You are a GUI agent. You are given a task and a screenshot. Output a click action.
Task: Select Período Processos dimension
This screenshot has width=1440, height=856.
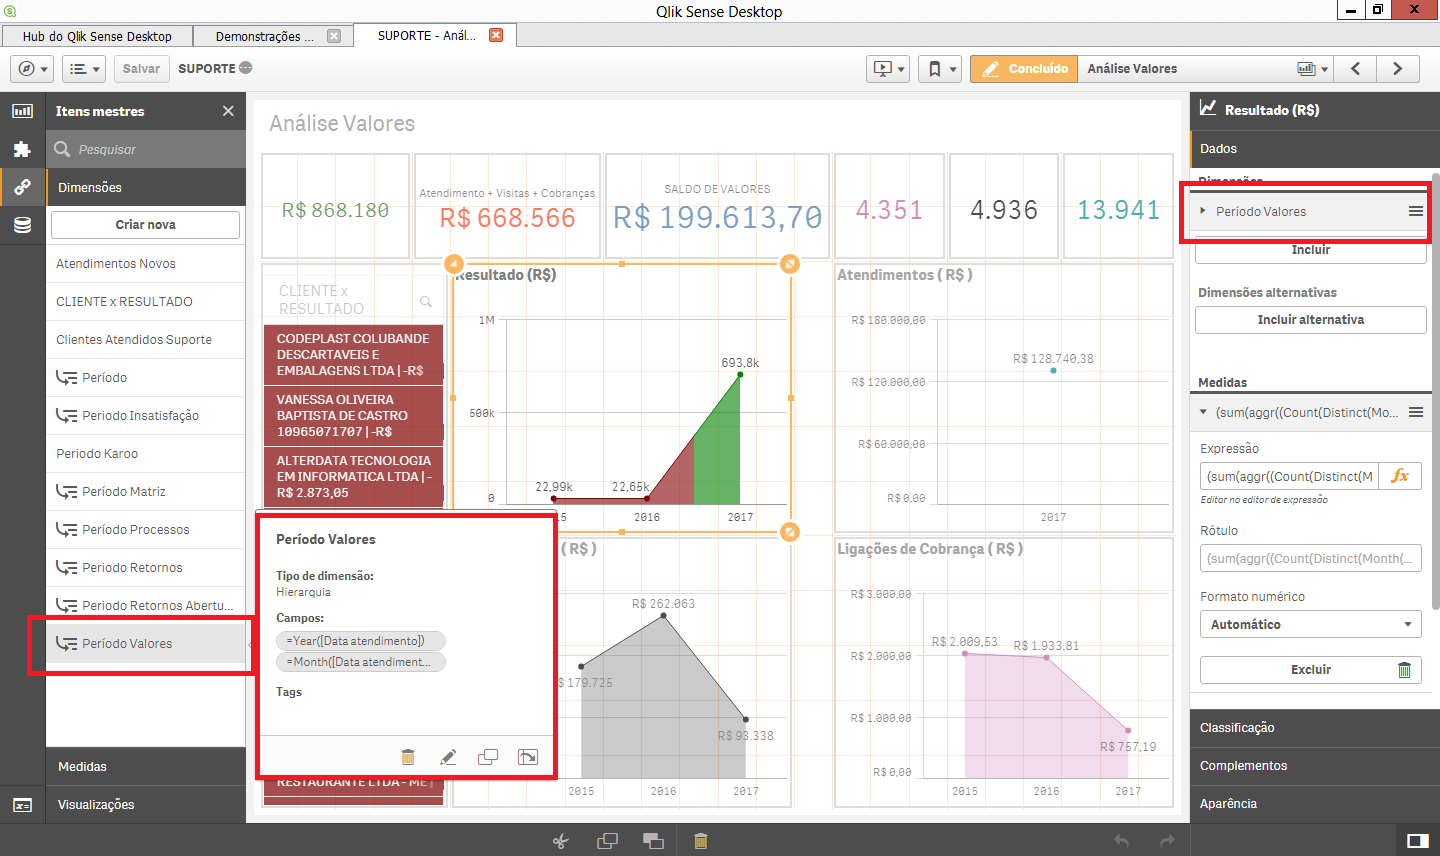pyautogui.click(x=146, y=530)
